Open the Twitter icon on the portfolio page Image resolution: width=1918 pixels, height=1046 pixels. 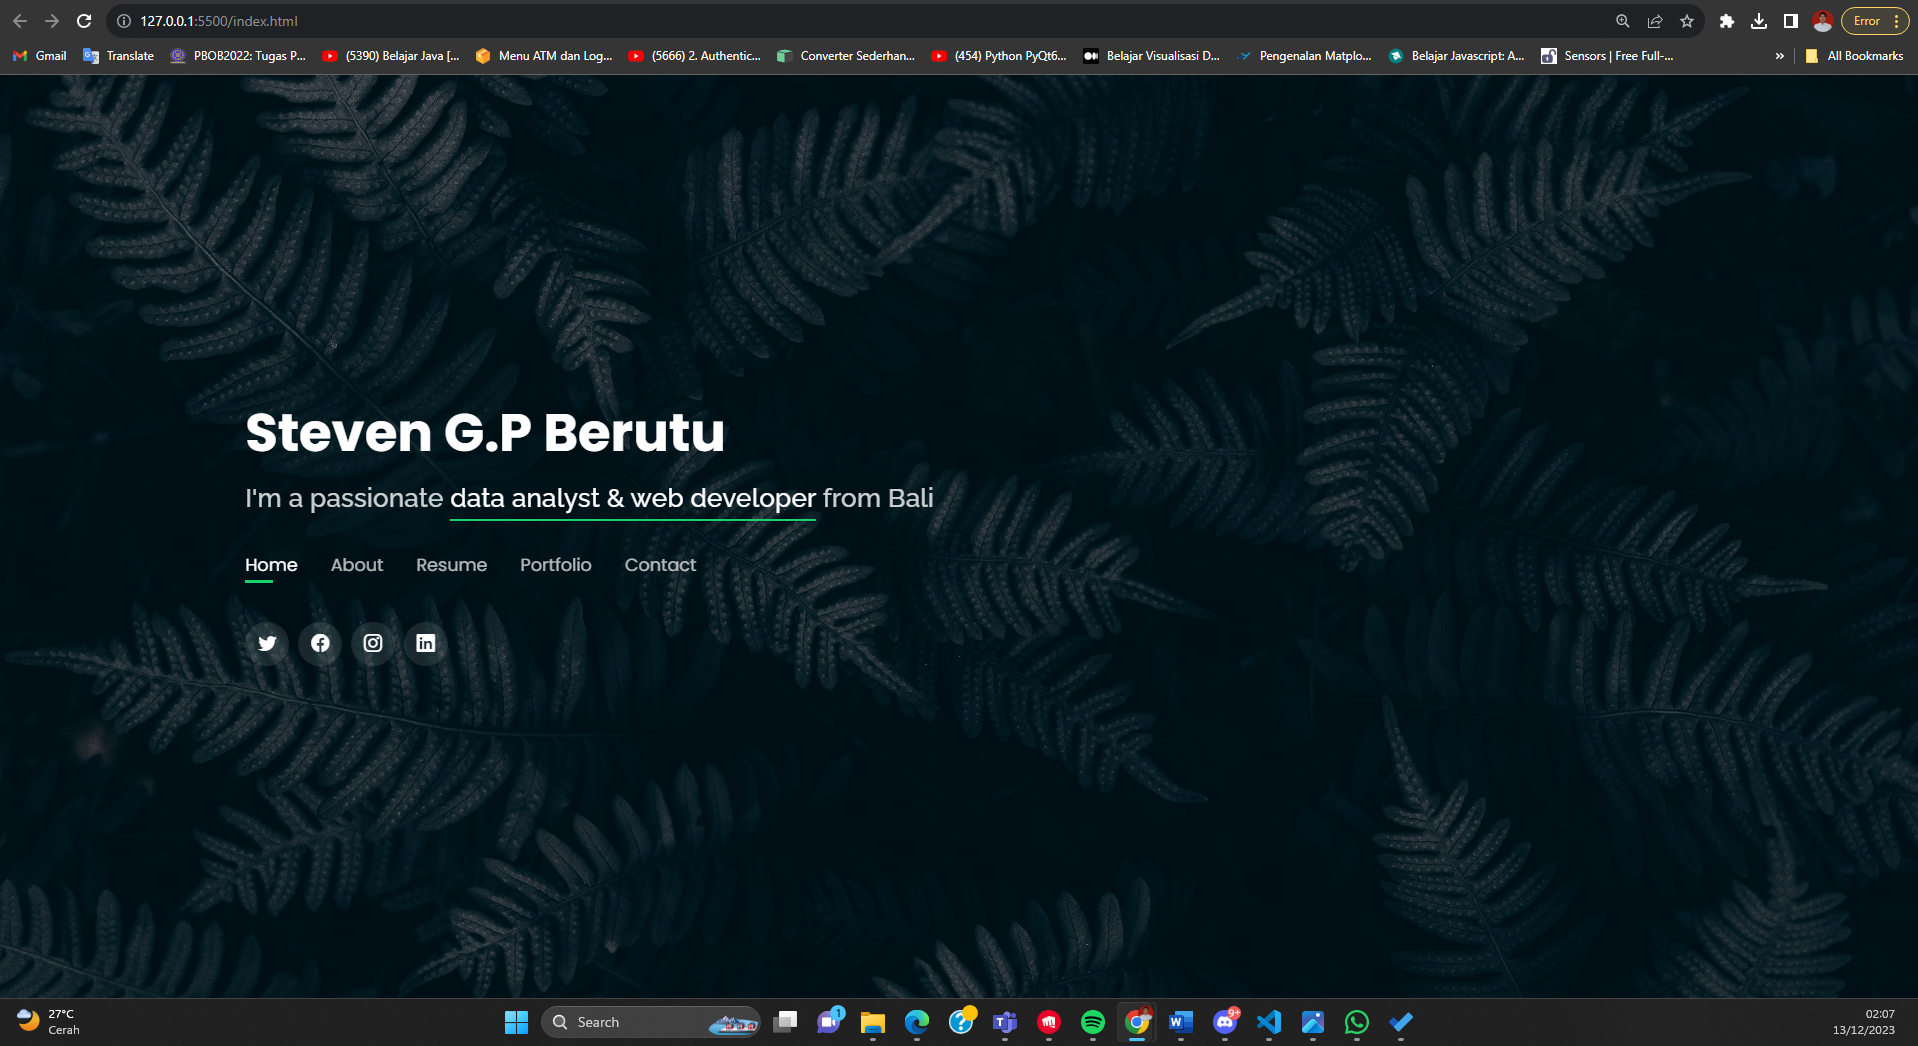pos(267,643)
